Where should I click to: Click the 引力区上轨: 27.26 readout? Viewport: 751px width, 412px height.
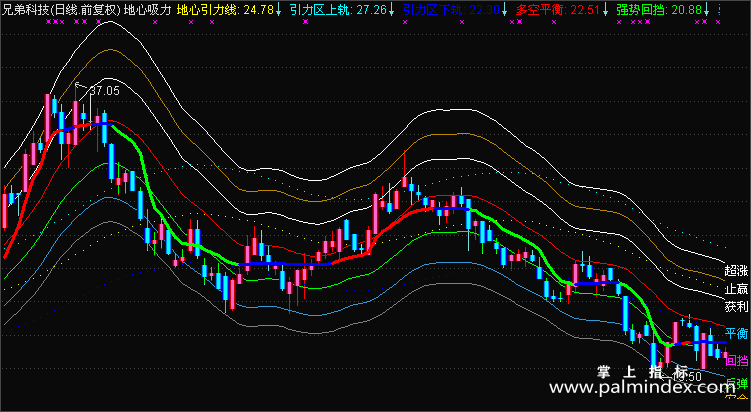pyautogui.click(x=338, y=10)
